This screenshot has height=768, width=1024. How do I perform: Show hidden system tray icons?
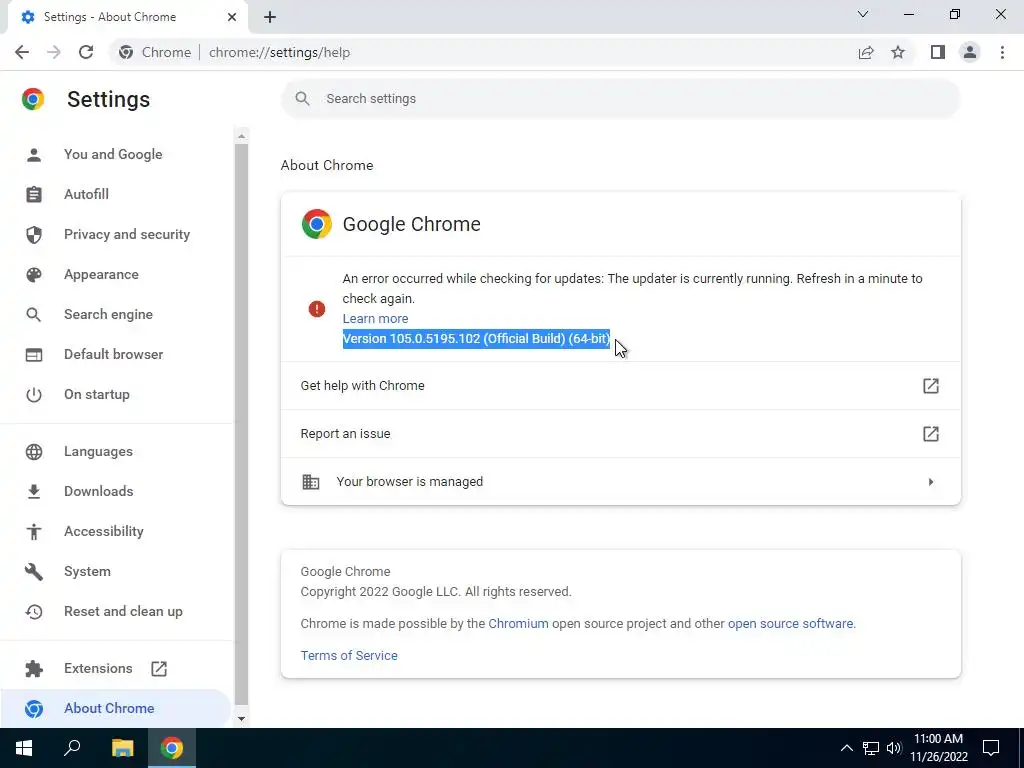pos(846,748)
